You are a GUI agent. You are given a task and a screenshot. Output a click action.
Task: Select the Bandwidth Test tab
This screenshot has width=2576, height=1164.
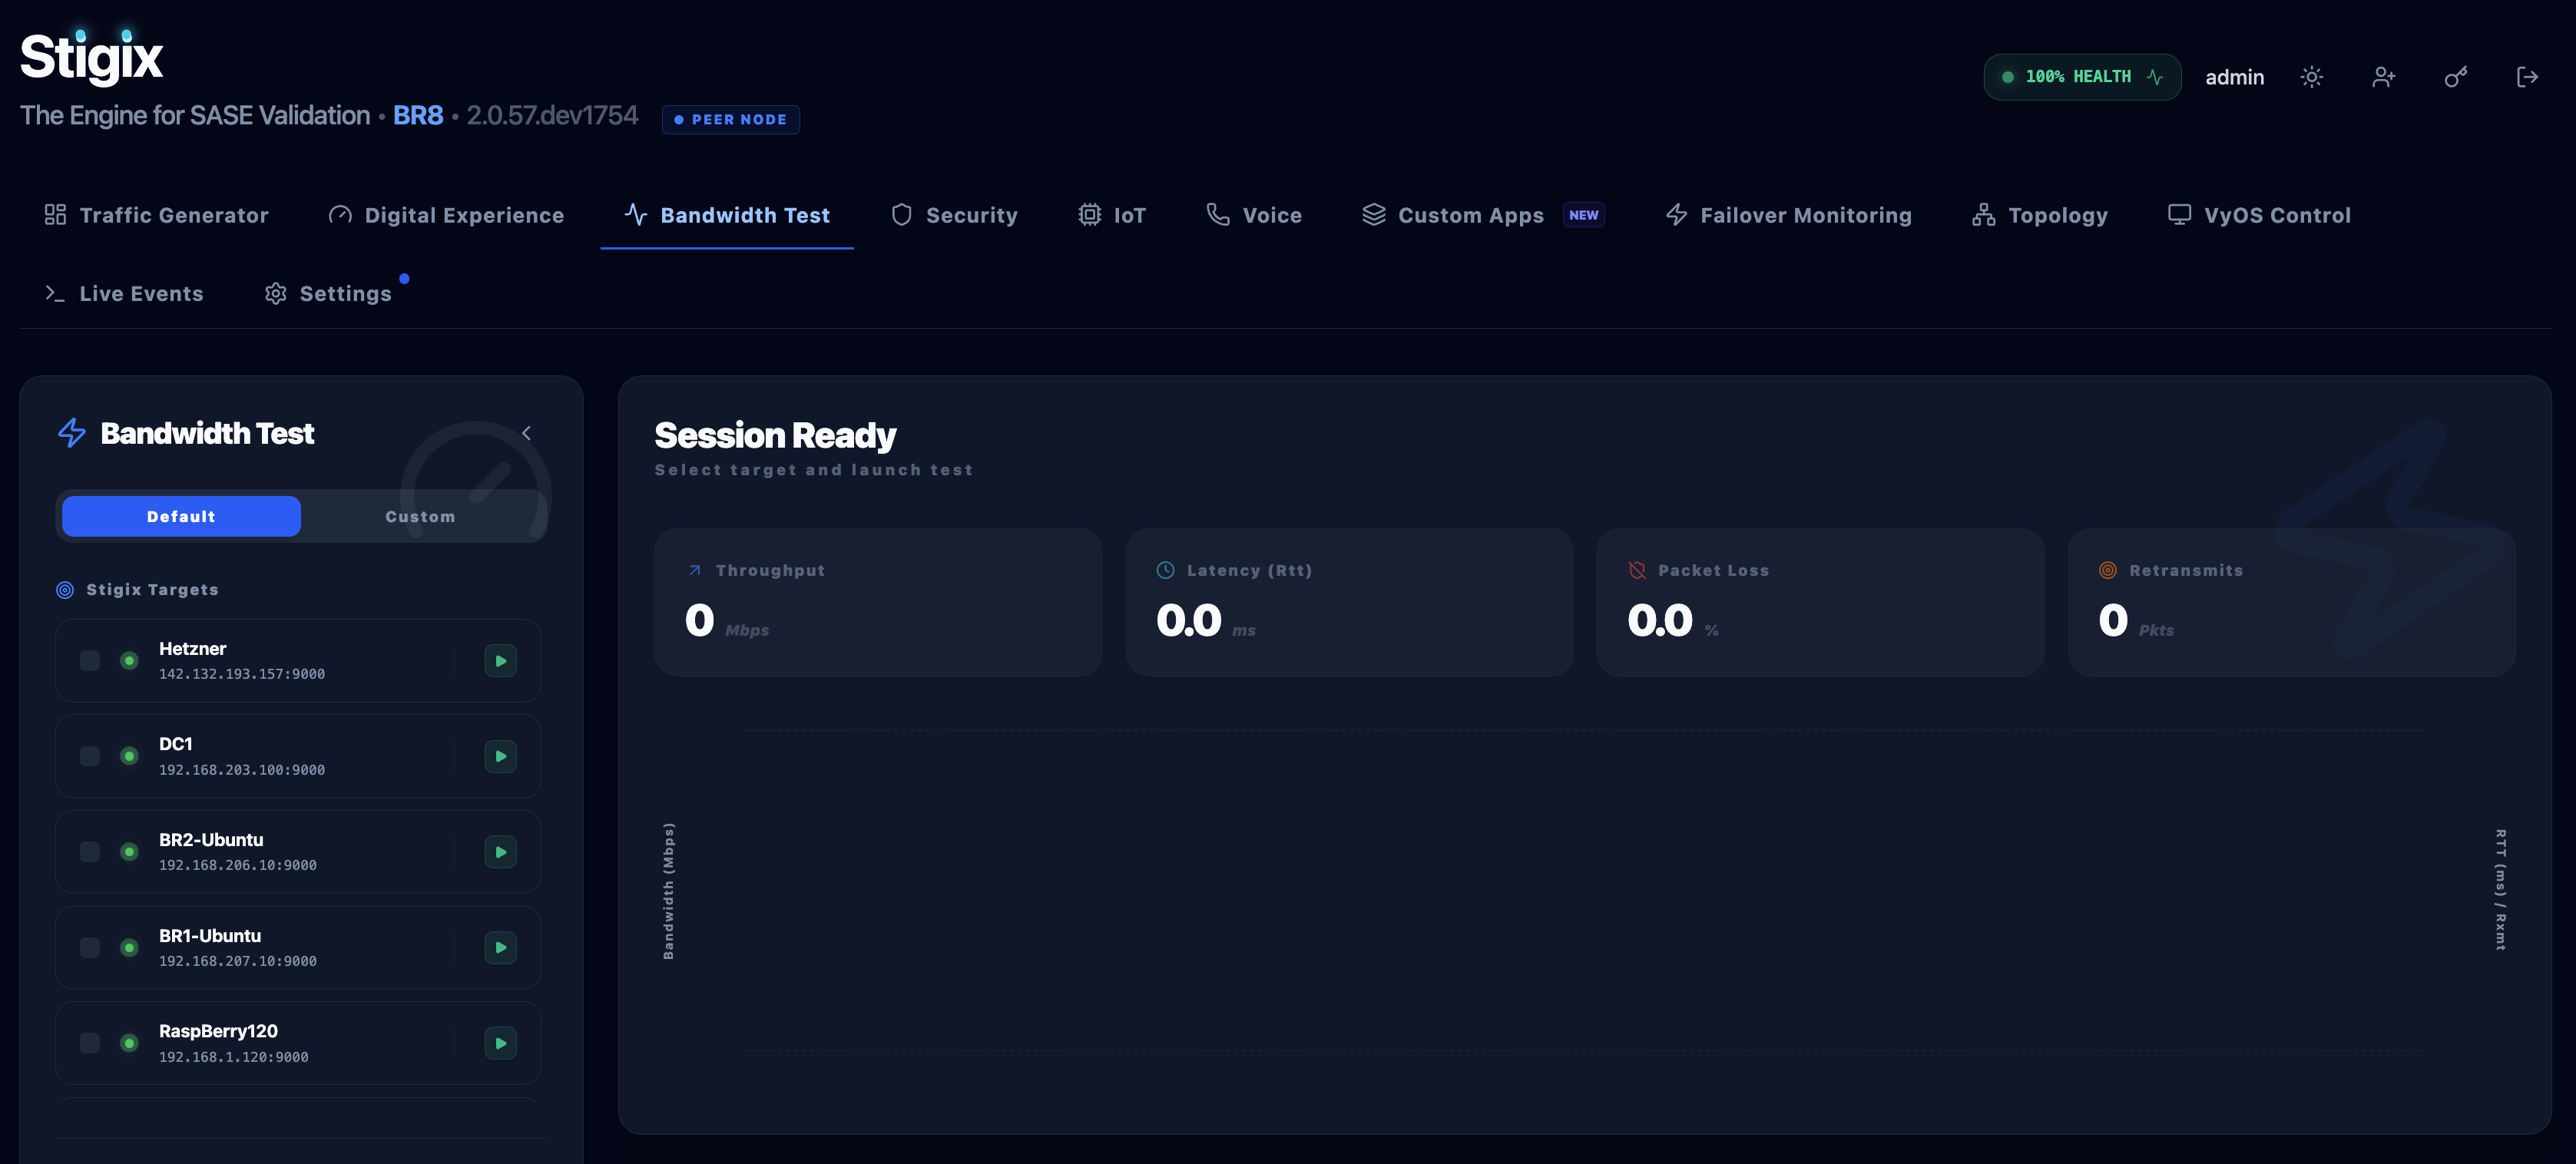pyautogui.click(x=727, y=215)
